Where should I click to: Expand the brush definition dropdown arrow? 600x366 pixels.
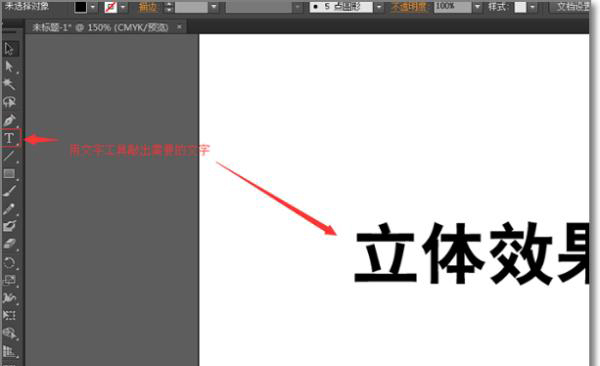click(x=379, y=7)
